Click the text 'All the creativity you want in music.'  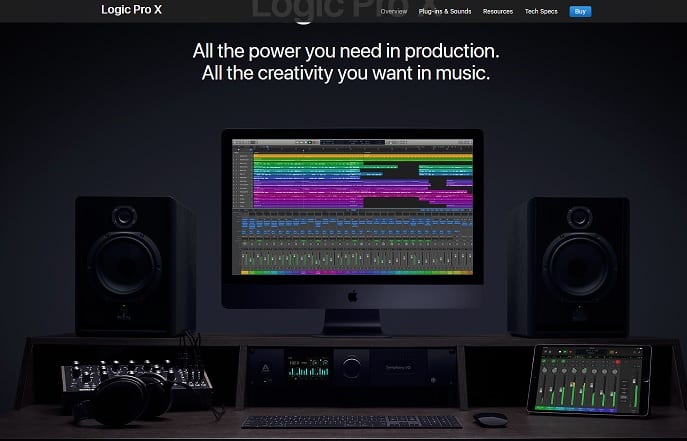coord(346,73)
